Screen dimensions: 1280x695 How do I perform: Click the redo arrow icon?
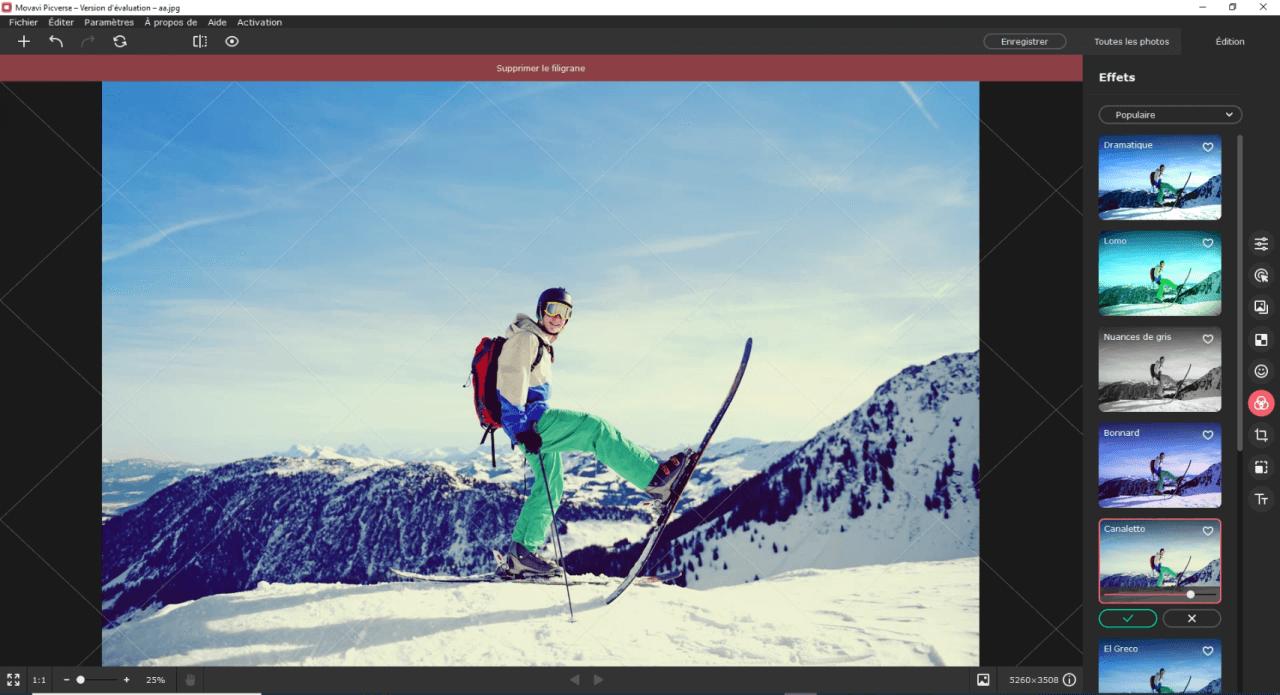88,42
